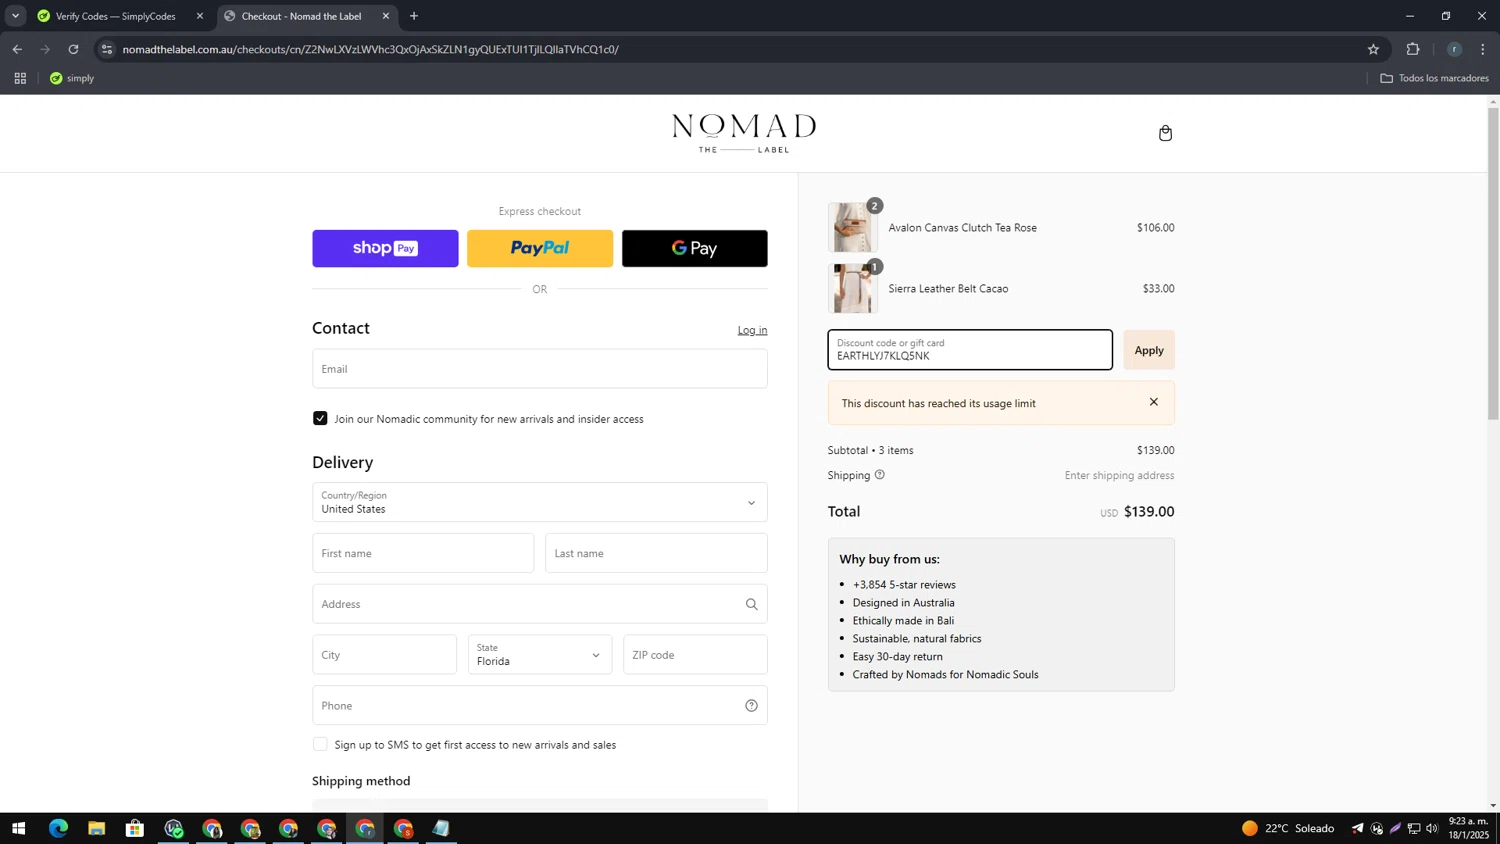Click Avalon Canvas Clutch product thumbnail
The image size is (1500, 844).
tap(853, 227)
